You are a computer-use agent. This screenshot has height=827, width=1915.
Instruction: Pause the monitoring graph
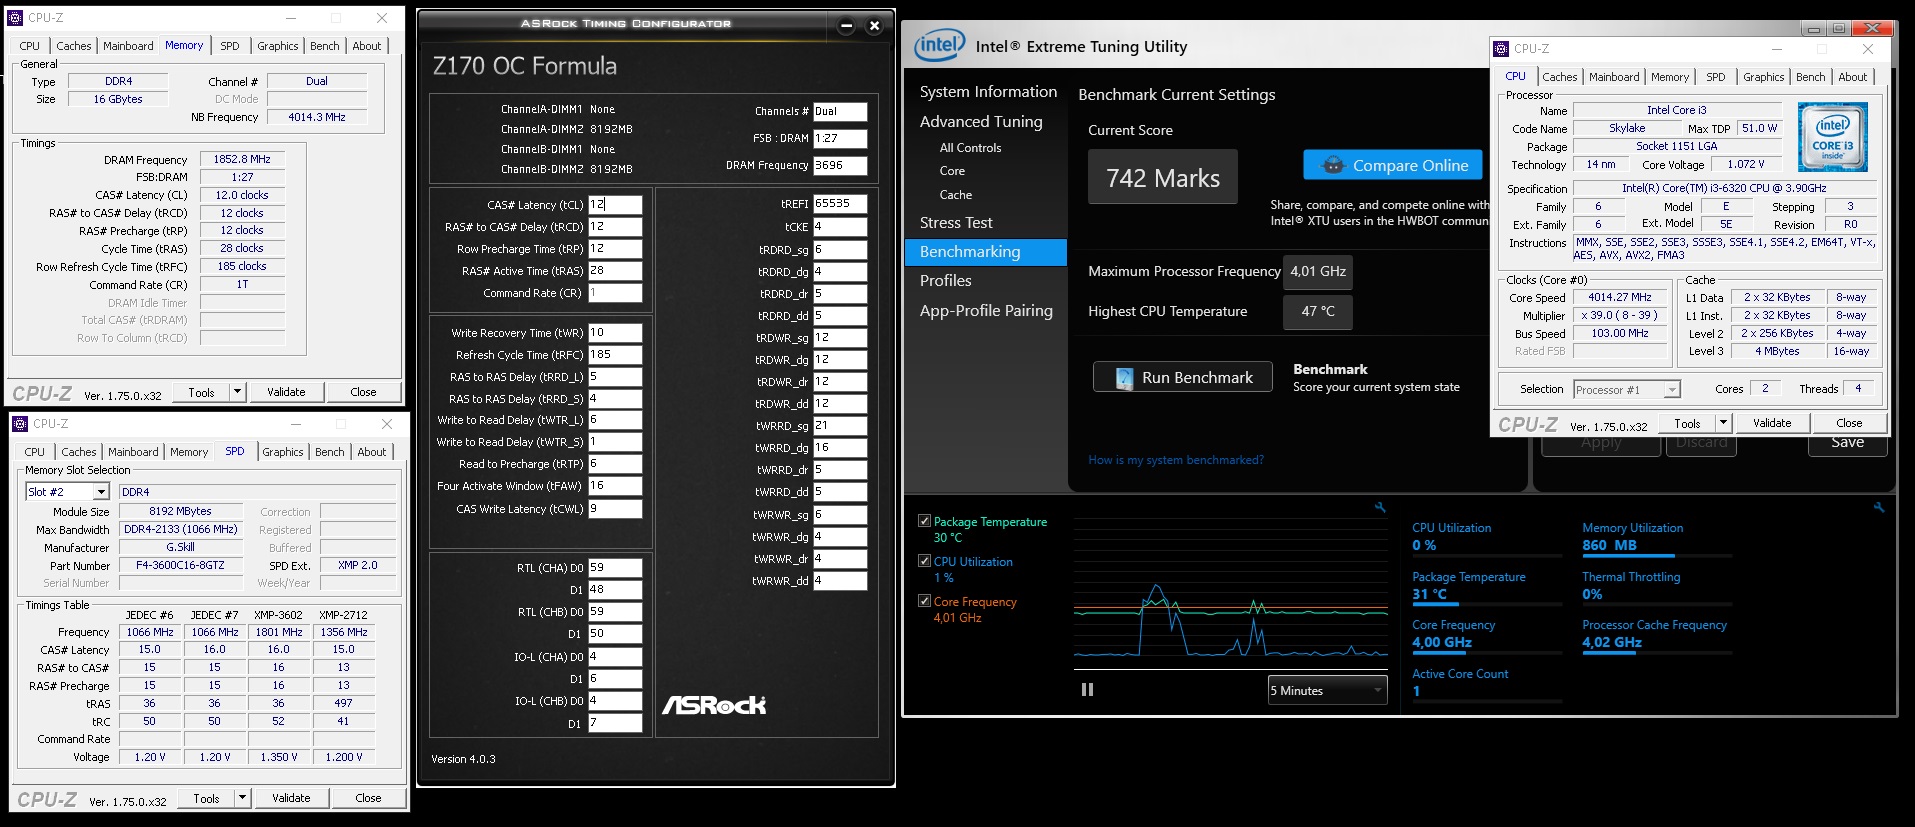tap(1087, 690)
